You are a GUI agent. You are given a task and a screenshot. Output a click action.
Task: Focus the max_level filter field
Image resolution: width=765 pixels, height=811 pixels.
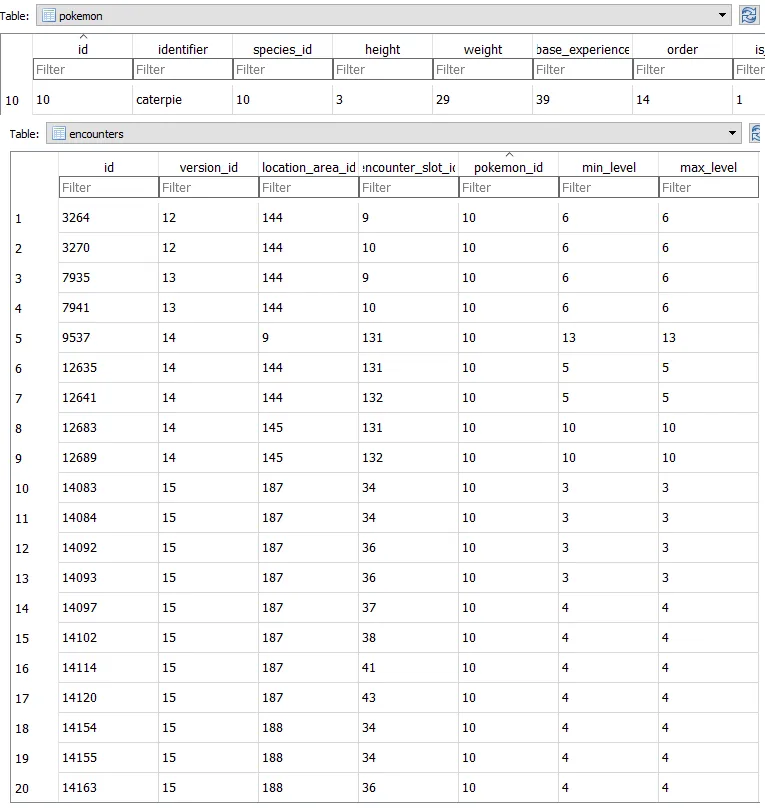click(x=708, y=187)
